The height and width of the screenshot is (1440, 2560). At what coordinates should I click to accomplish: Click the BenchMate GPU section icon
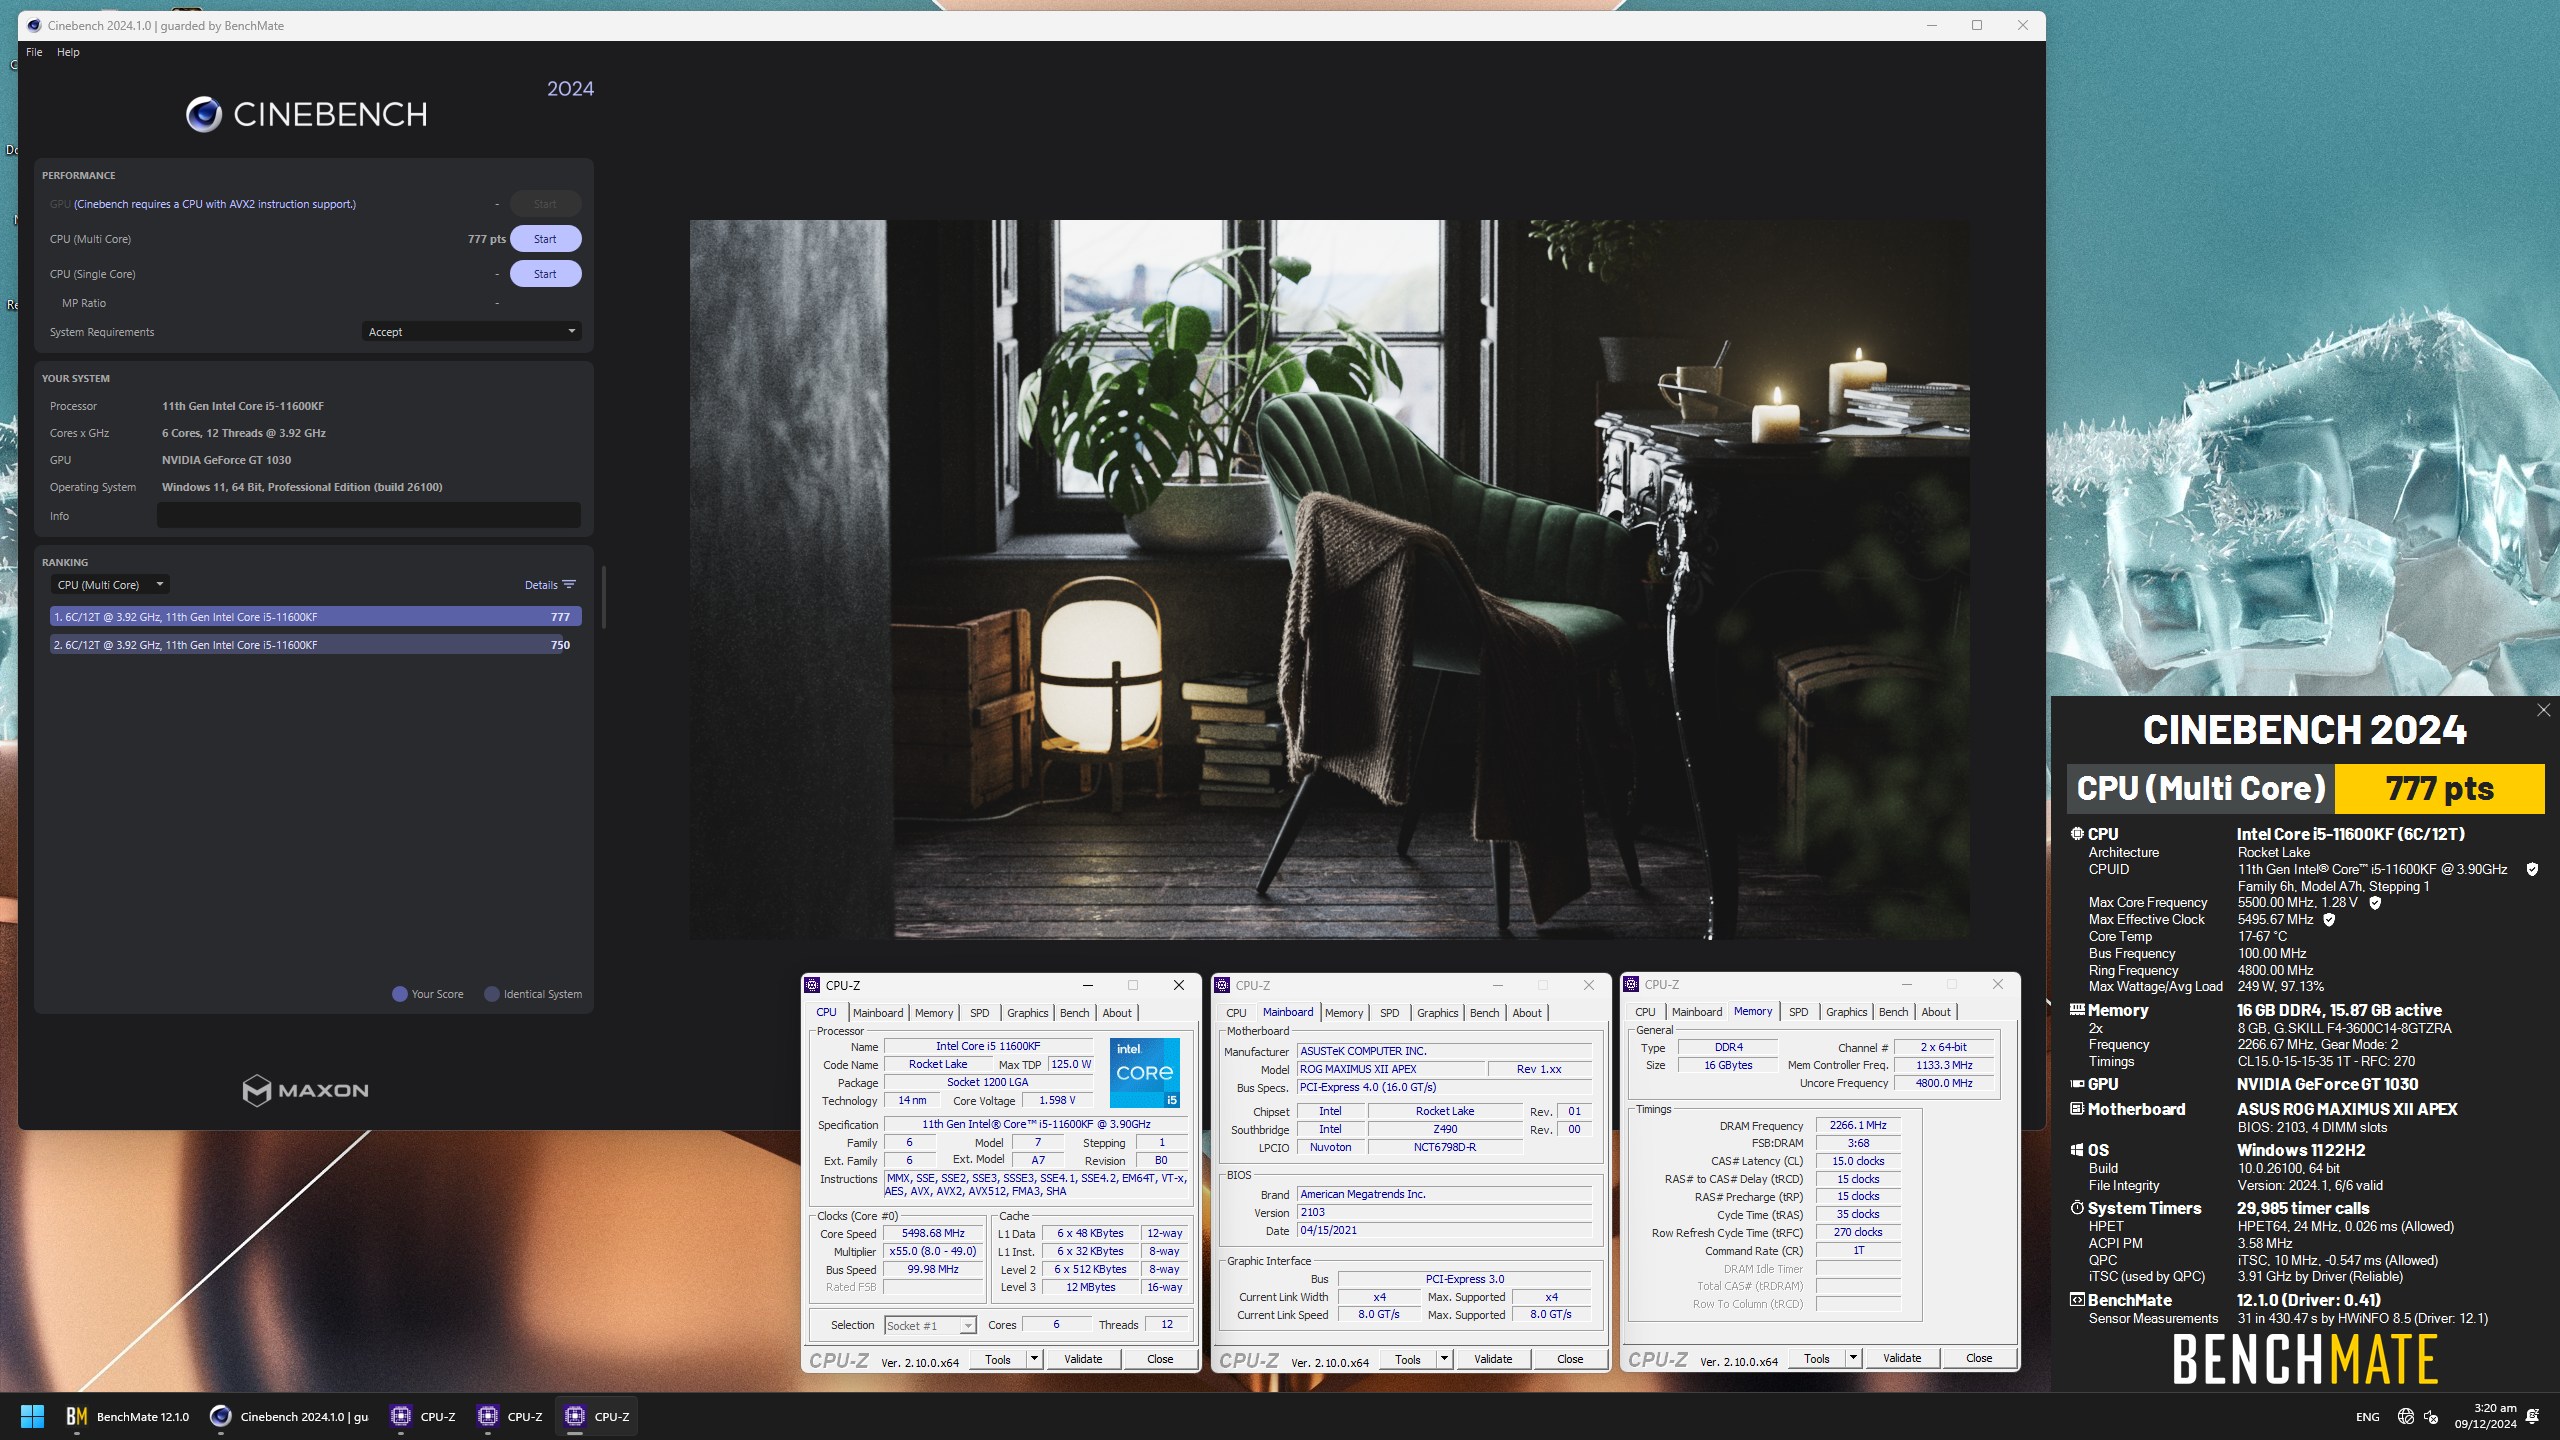pyautogui.click(x=2077, y=1084)
